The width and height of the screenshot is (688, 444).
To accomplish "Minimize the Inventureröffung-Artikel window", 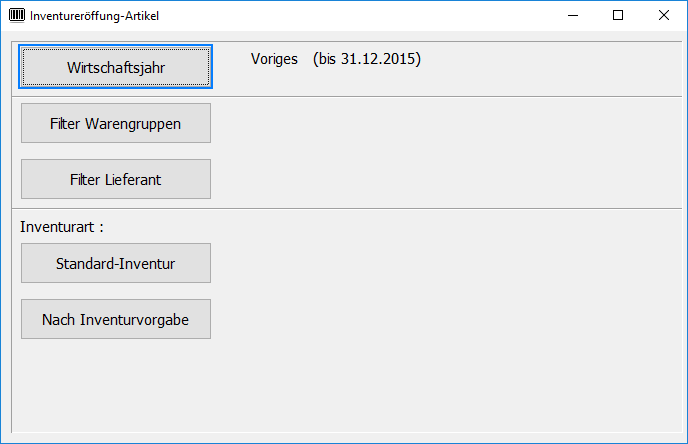I will tap(573, 15).
